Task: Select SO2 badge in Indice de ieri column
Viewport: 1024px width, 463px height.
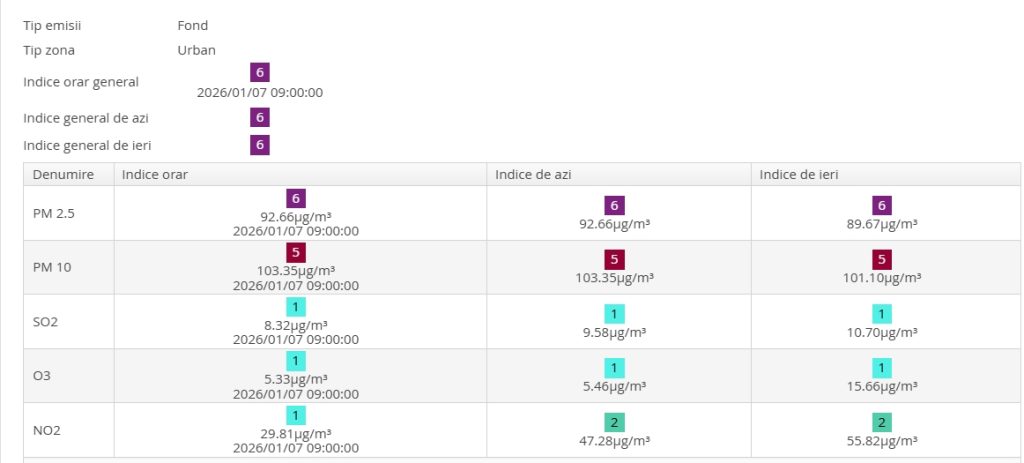Action: click(x=882, y=314)
